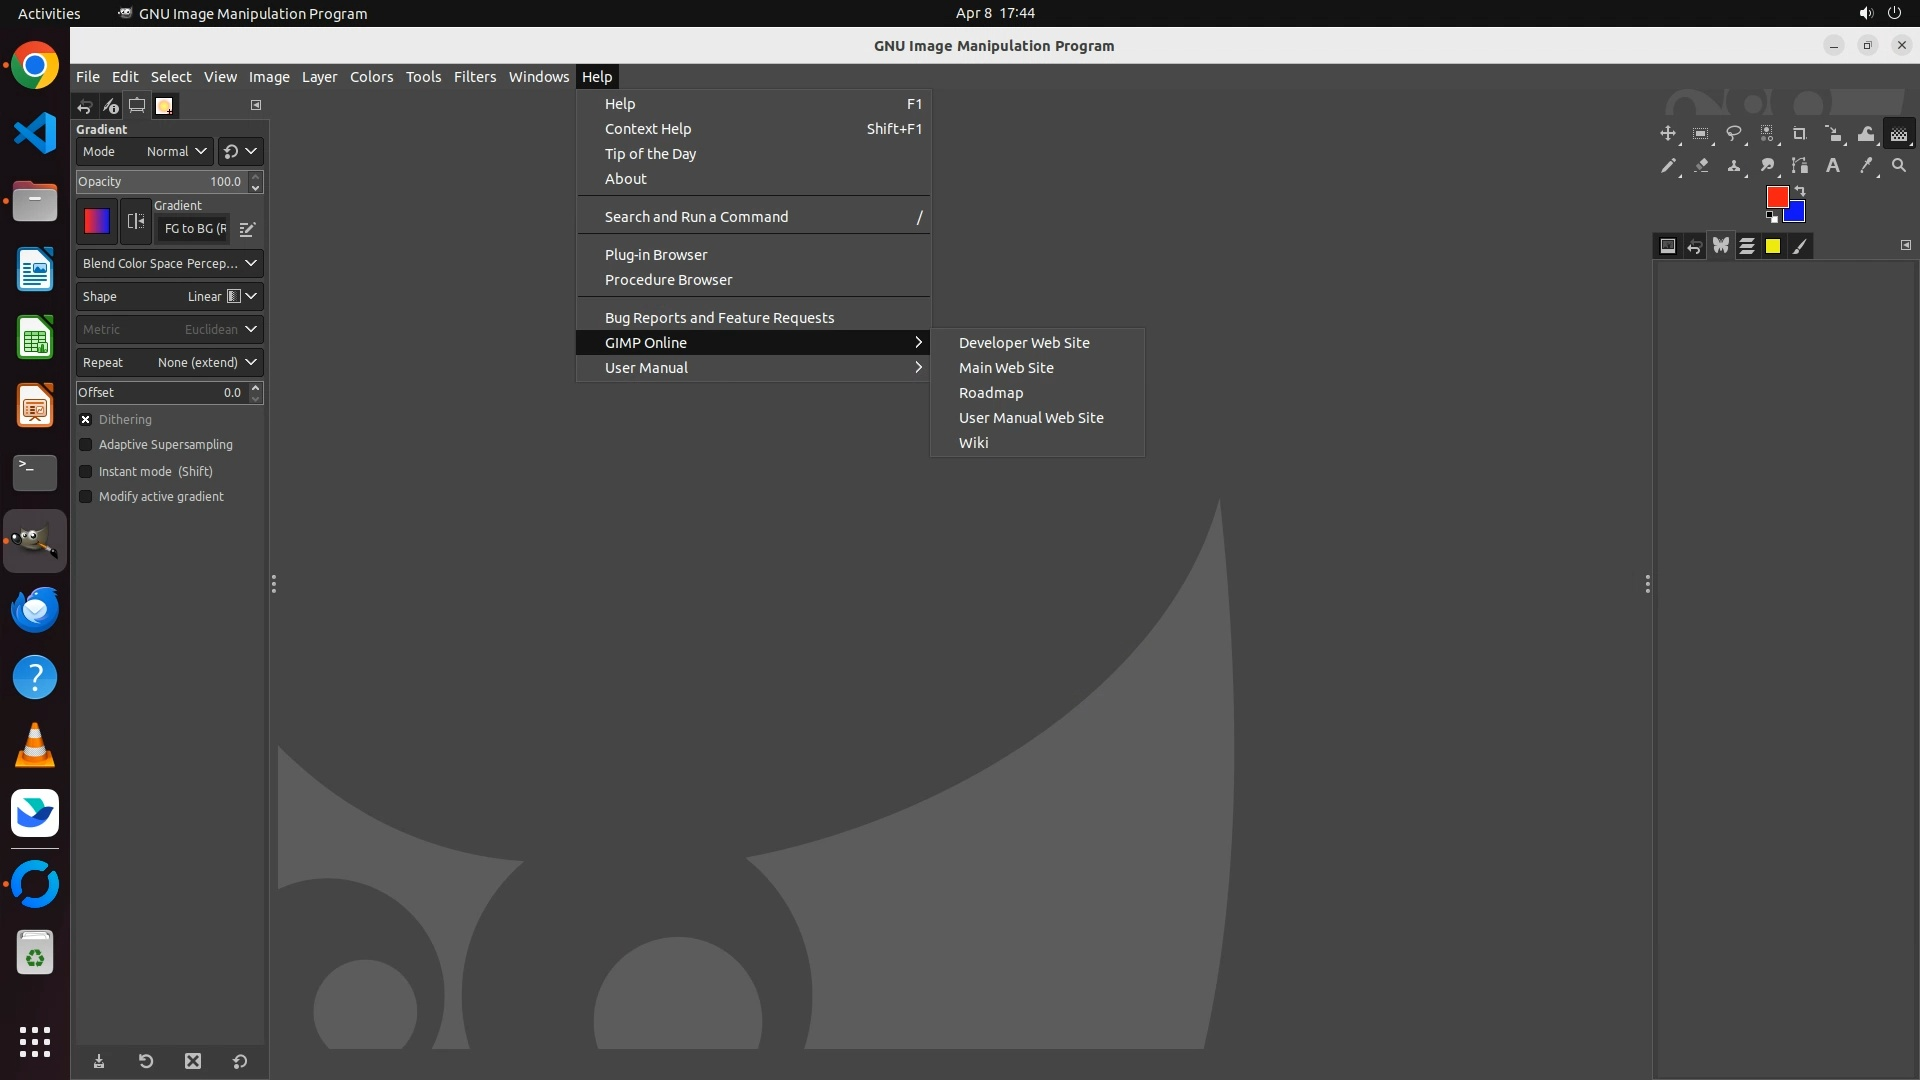1920x1080 pixels.
Task: Select the Eraser tool
Action: 1701,166
